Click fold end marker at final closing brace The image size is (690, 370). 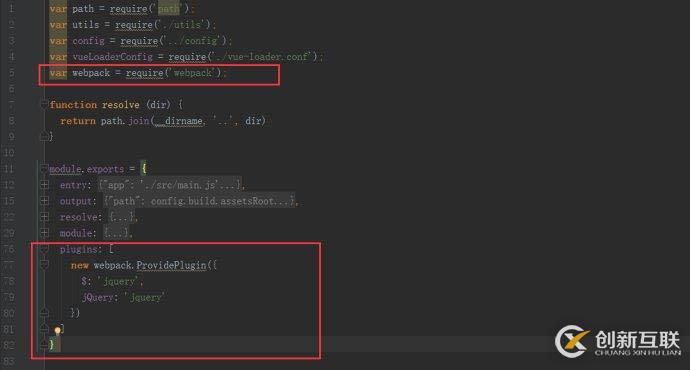[44, 345]
